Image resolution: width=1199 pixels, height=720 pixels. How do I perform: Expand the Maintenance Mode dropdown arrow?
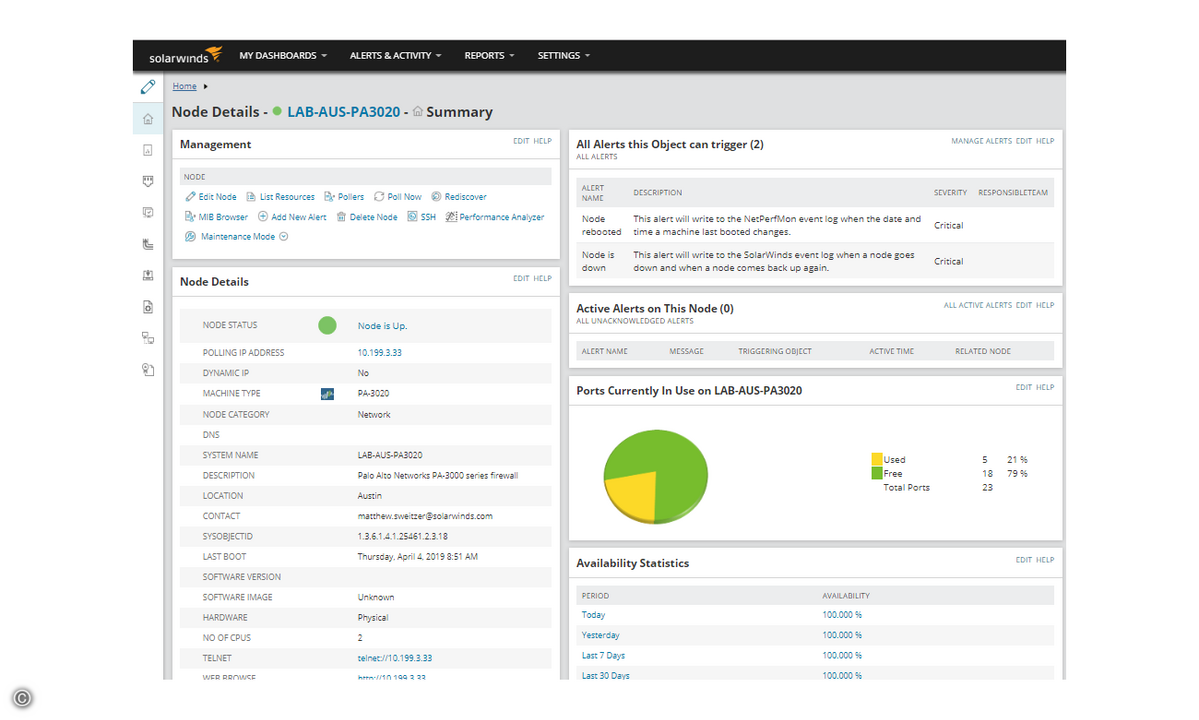(x=284, y=237)
